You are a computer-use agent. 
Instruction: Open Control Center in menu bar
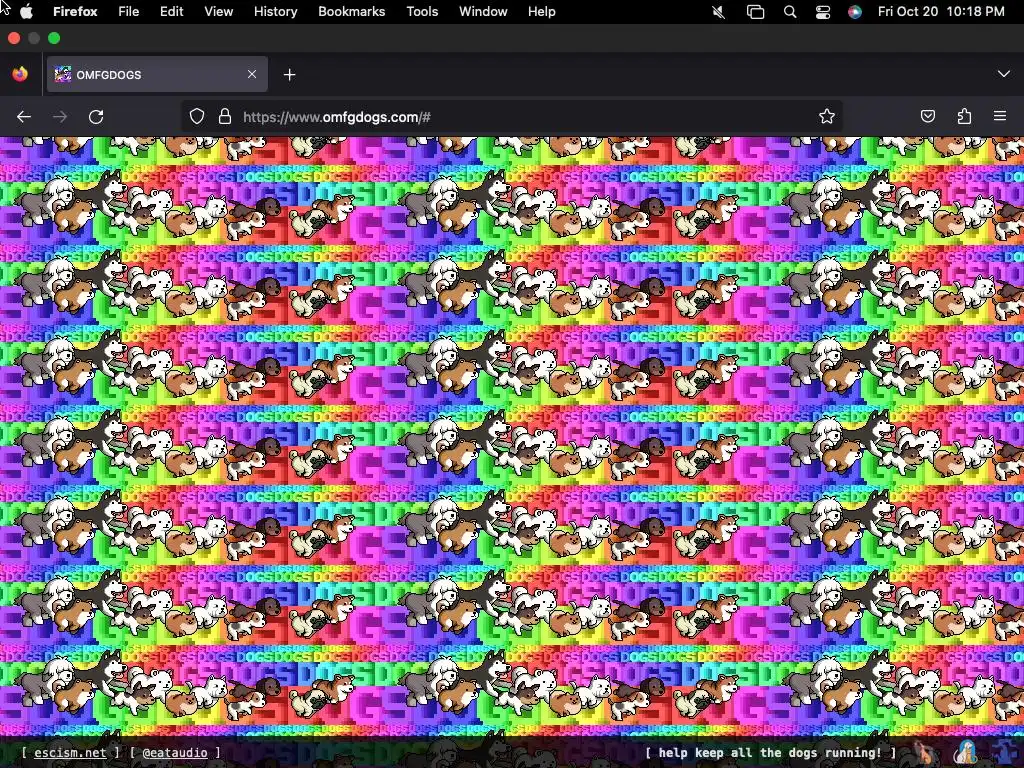point(823,12)
